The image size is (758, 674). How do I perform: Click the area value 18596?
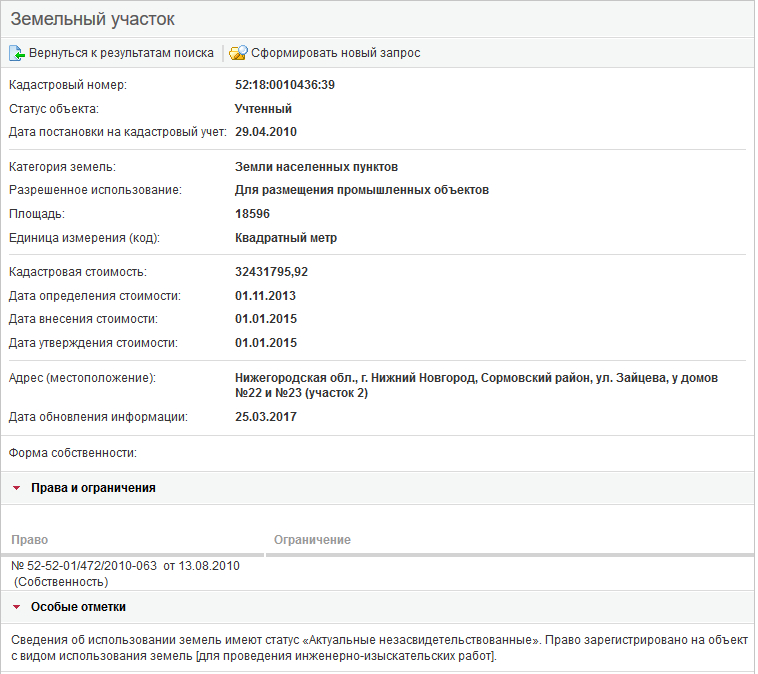coord(253,214)
